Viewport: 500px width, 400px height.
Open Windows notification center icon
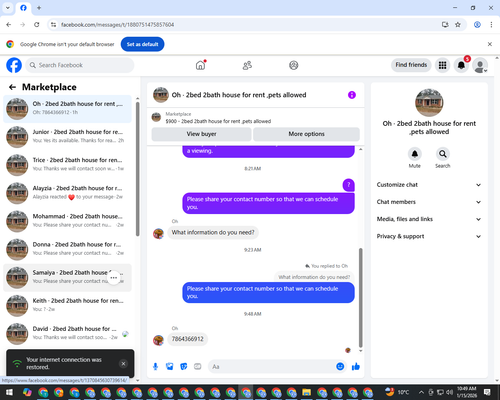487,392
